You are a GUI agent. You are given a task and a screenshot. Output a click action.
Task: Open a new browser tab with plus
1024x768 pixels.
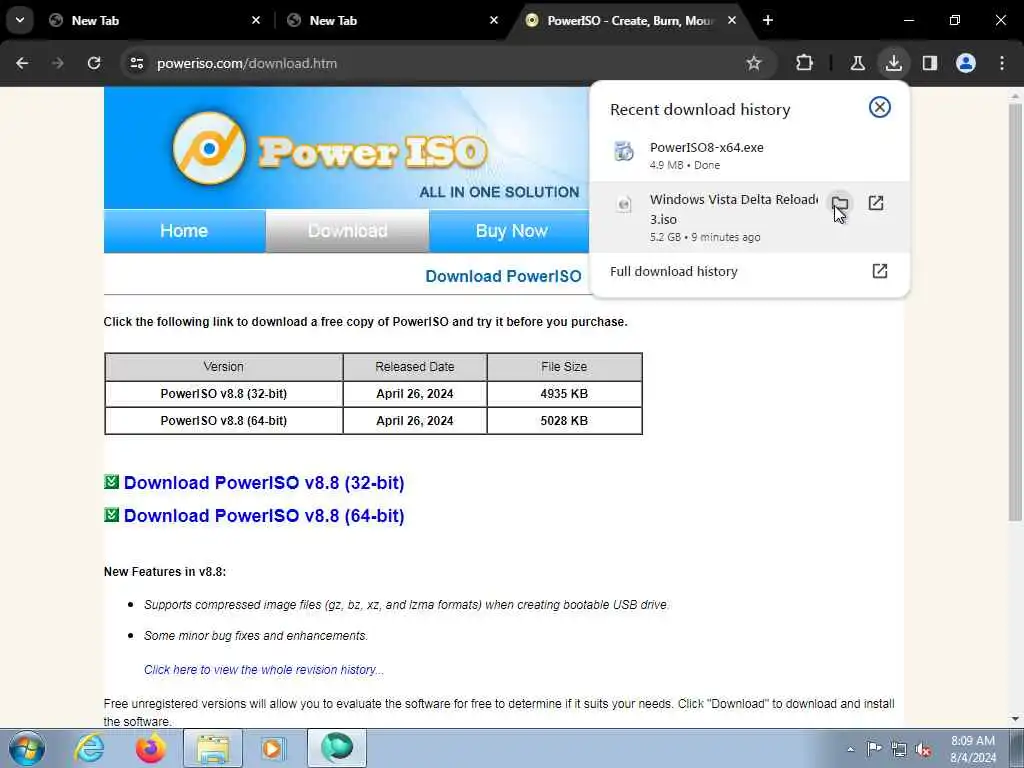pos(768,20)
